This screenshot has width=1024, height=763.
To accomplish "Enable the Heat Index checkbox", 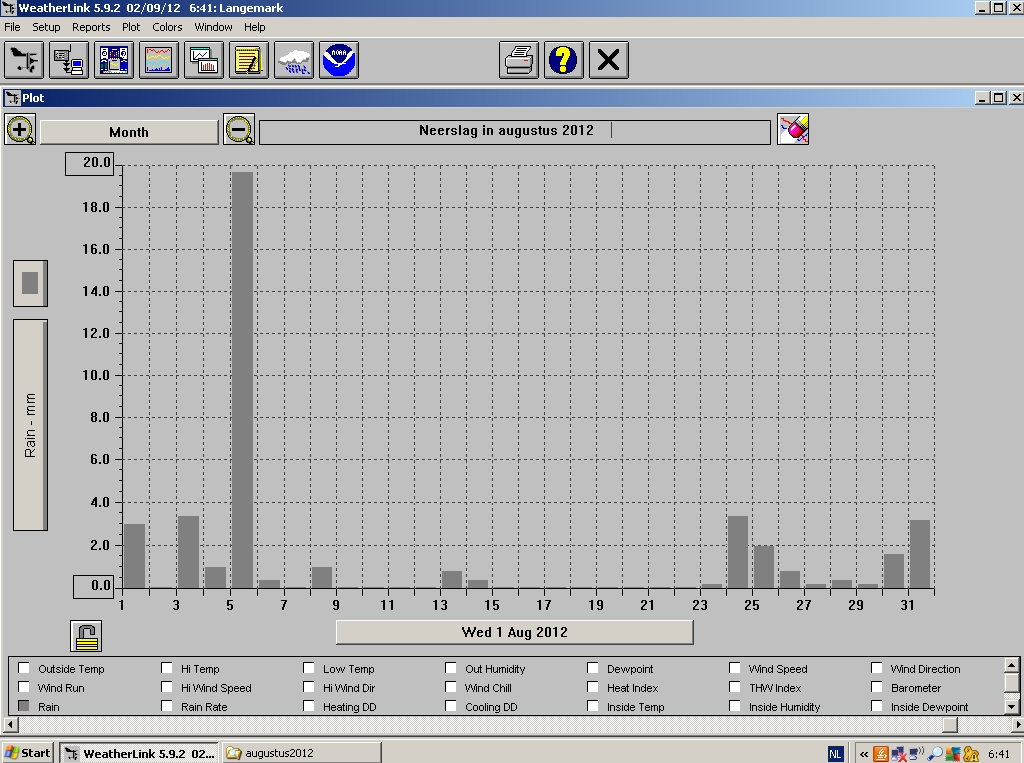I will click(x=592, y=687).
